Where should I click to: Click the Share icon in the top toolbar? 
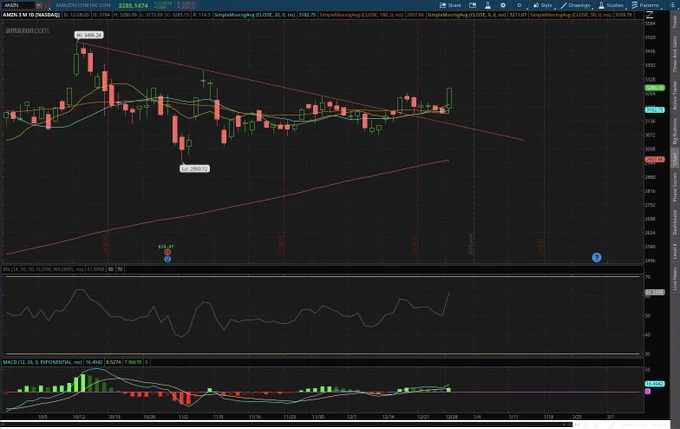tap(450, 5)
